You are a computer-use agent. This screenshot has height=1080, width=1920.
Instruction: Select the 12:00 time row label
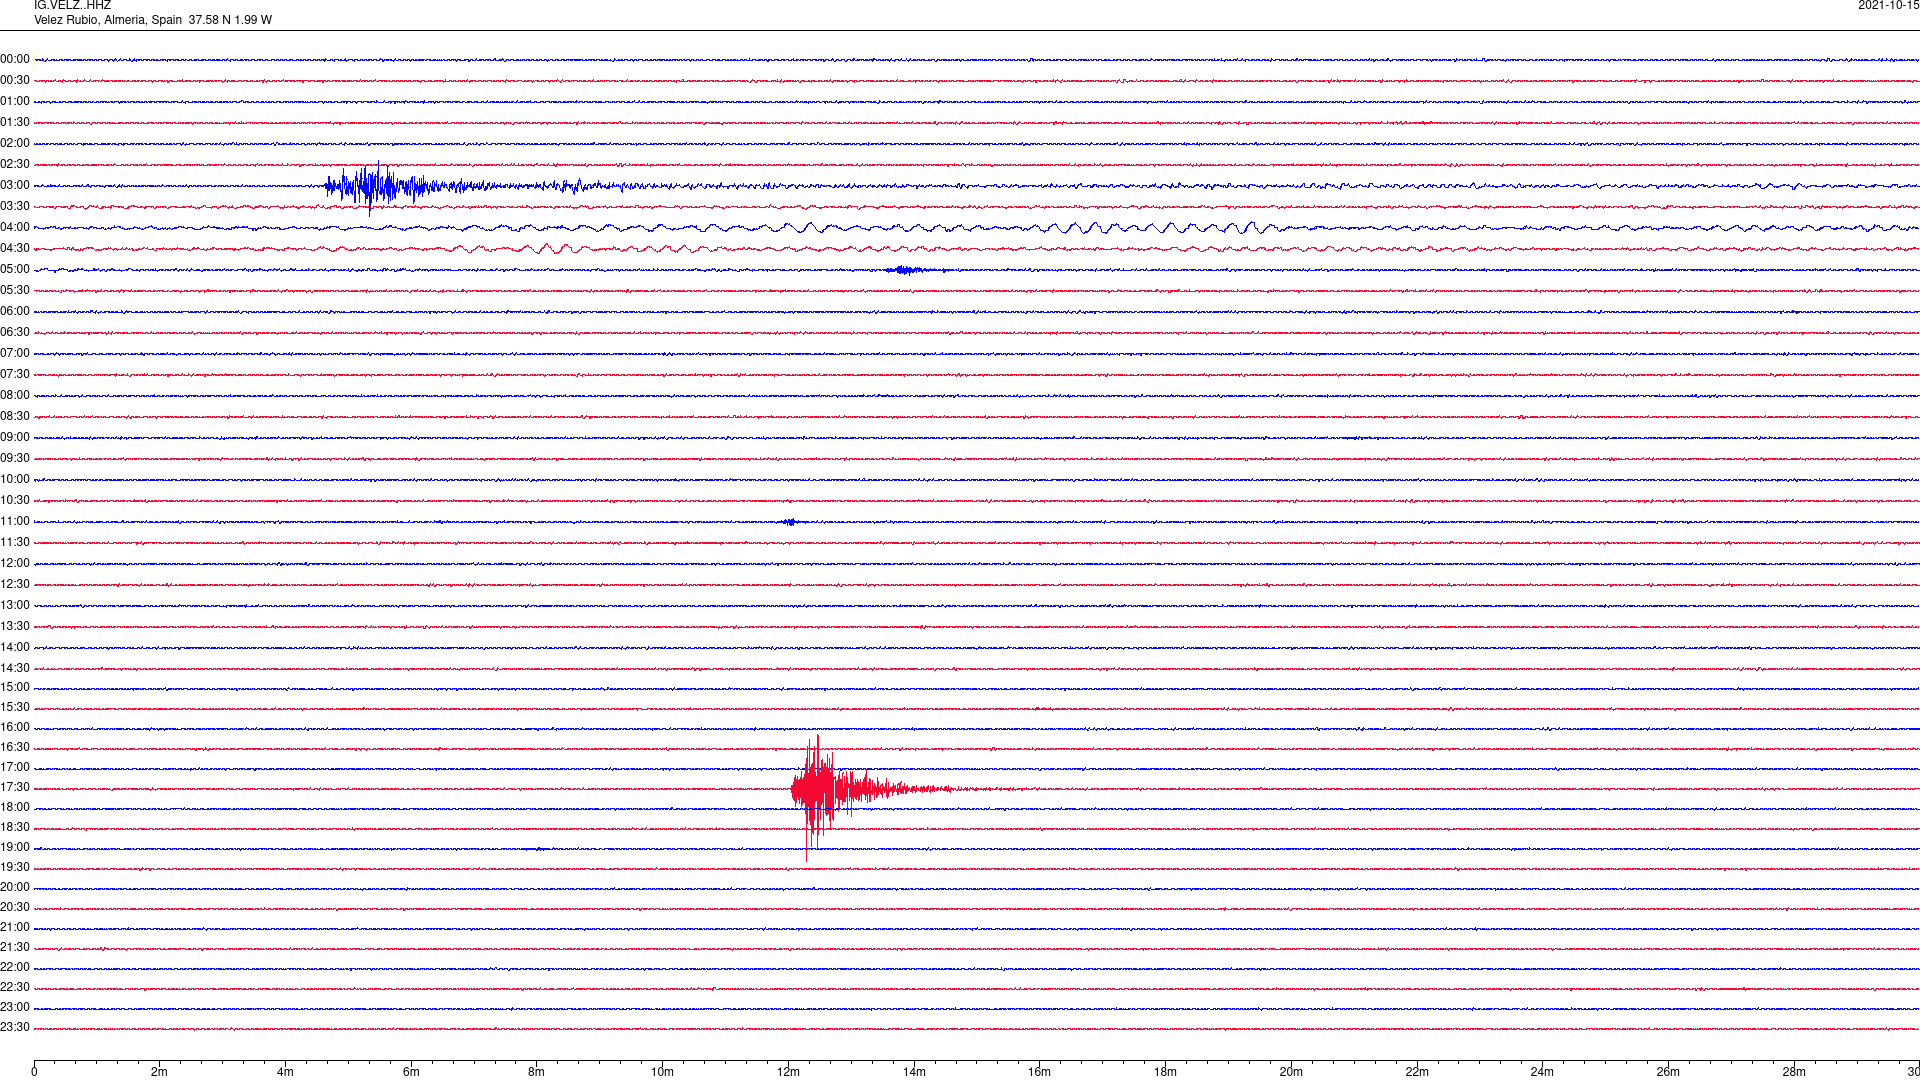click(x=15, y=563)
